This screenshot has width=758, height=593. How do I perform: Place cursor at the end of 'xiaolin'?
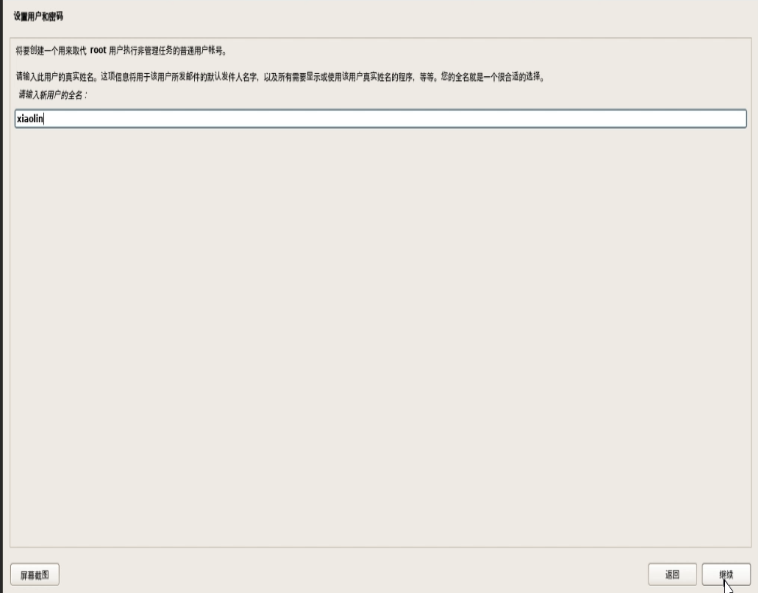point(44,118)
